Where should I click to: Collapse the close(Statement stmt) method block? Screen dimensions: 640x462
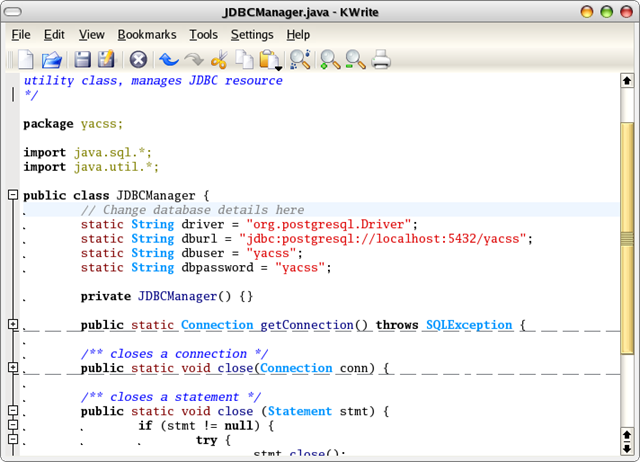pos(13,411)
